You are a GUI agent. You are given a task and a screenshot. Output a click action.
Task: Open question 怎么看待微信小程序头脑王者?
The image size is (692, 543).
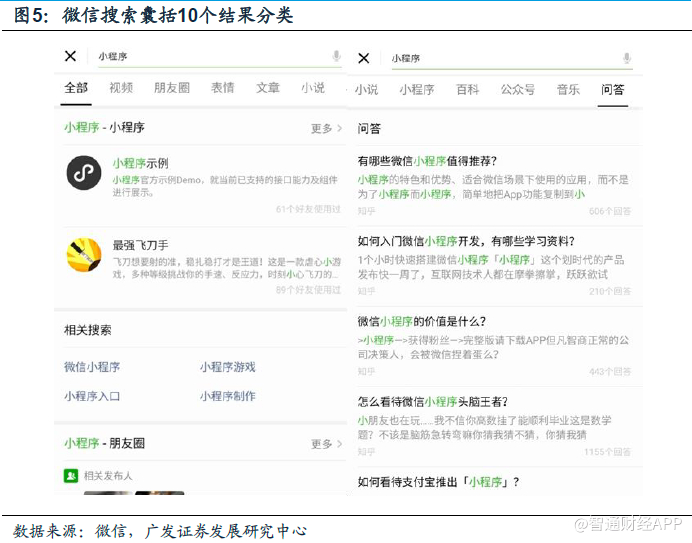click(432, 402)
